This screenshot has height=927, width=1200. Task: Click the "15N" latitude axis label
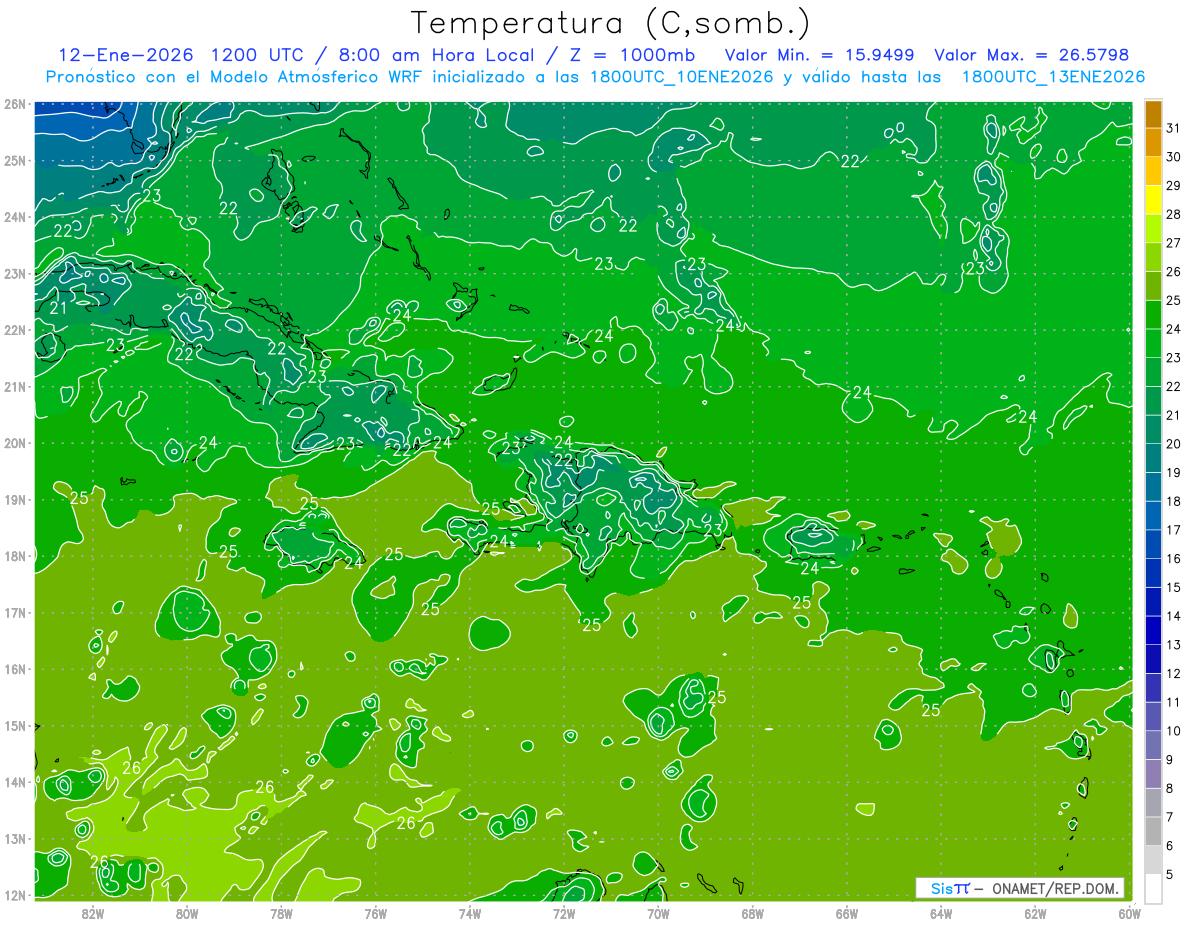(x=15, y=726)
